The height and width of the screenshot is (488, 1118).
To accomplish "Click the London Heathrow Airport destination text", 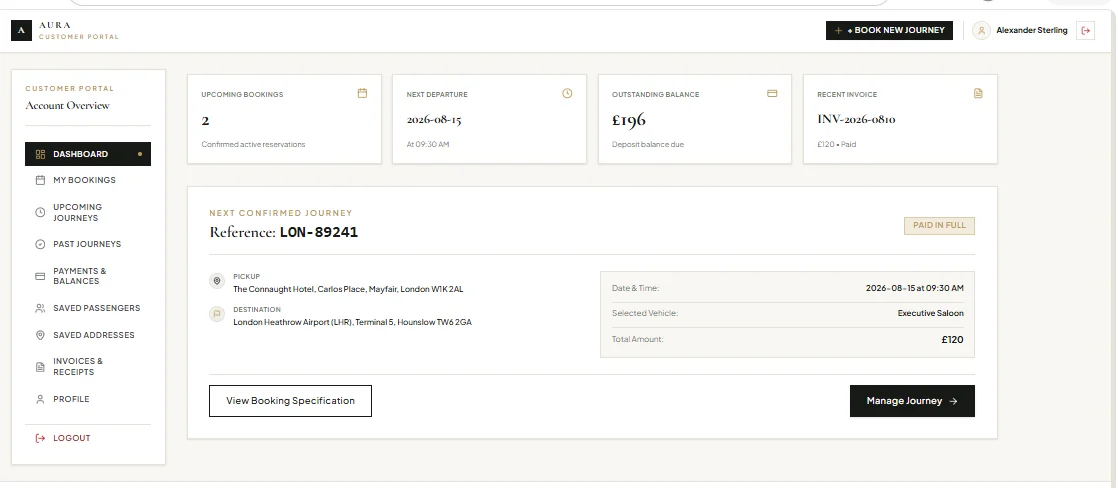I will [352, 322].
